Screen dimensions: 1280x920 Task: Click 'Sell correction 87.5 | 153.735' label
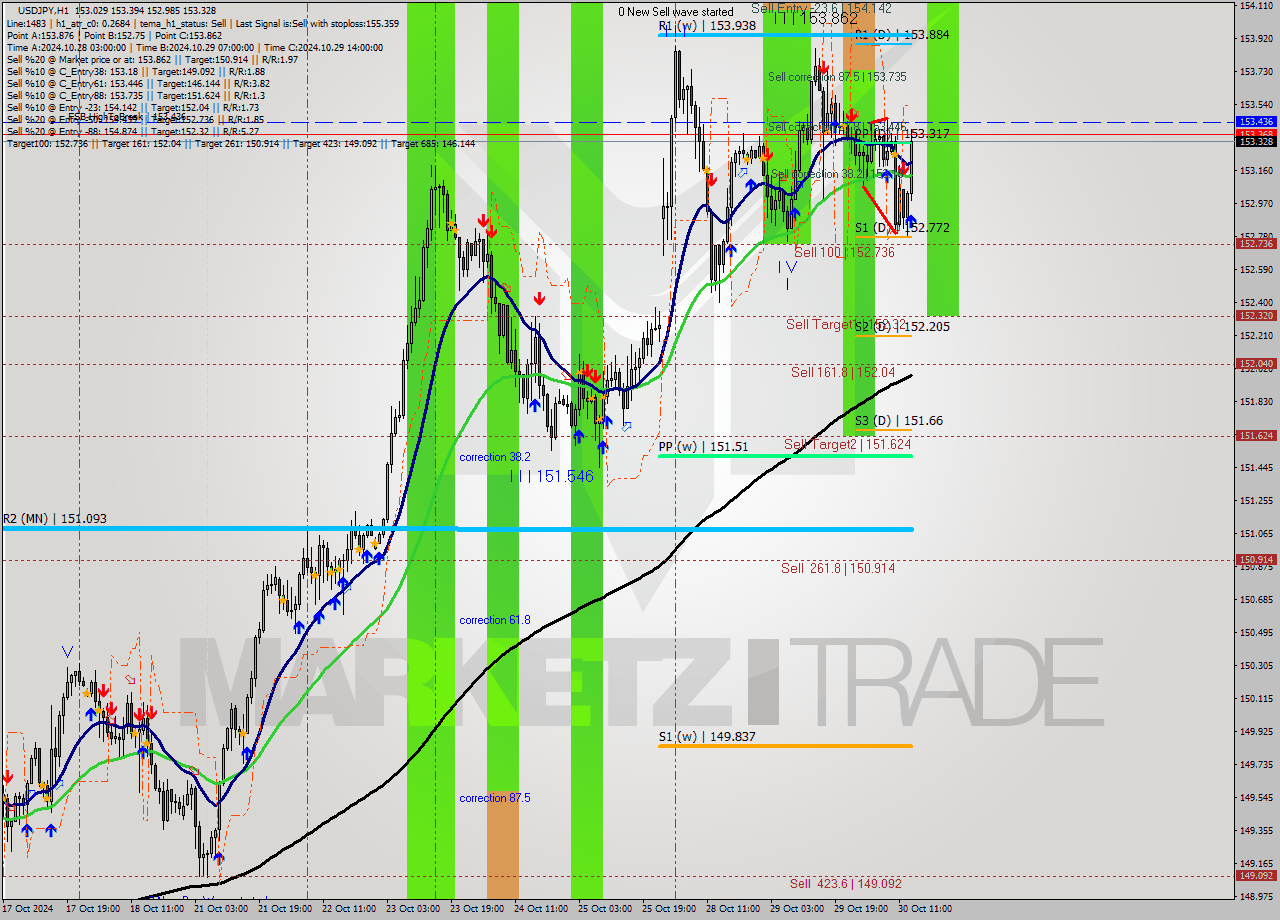coord(837,77)
